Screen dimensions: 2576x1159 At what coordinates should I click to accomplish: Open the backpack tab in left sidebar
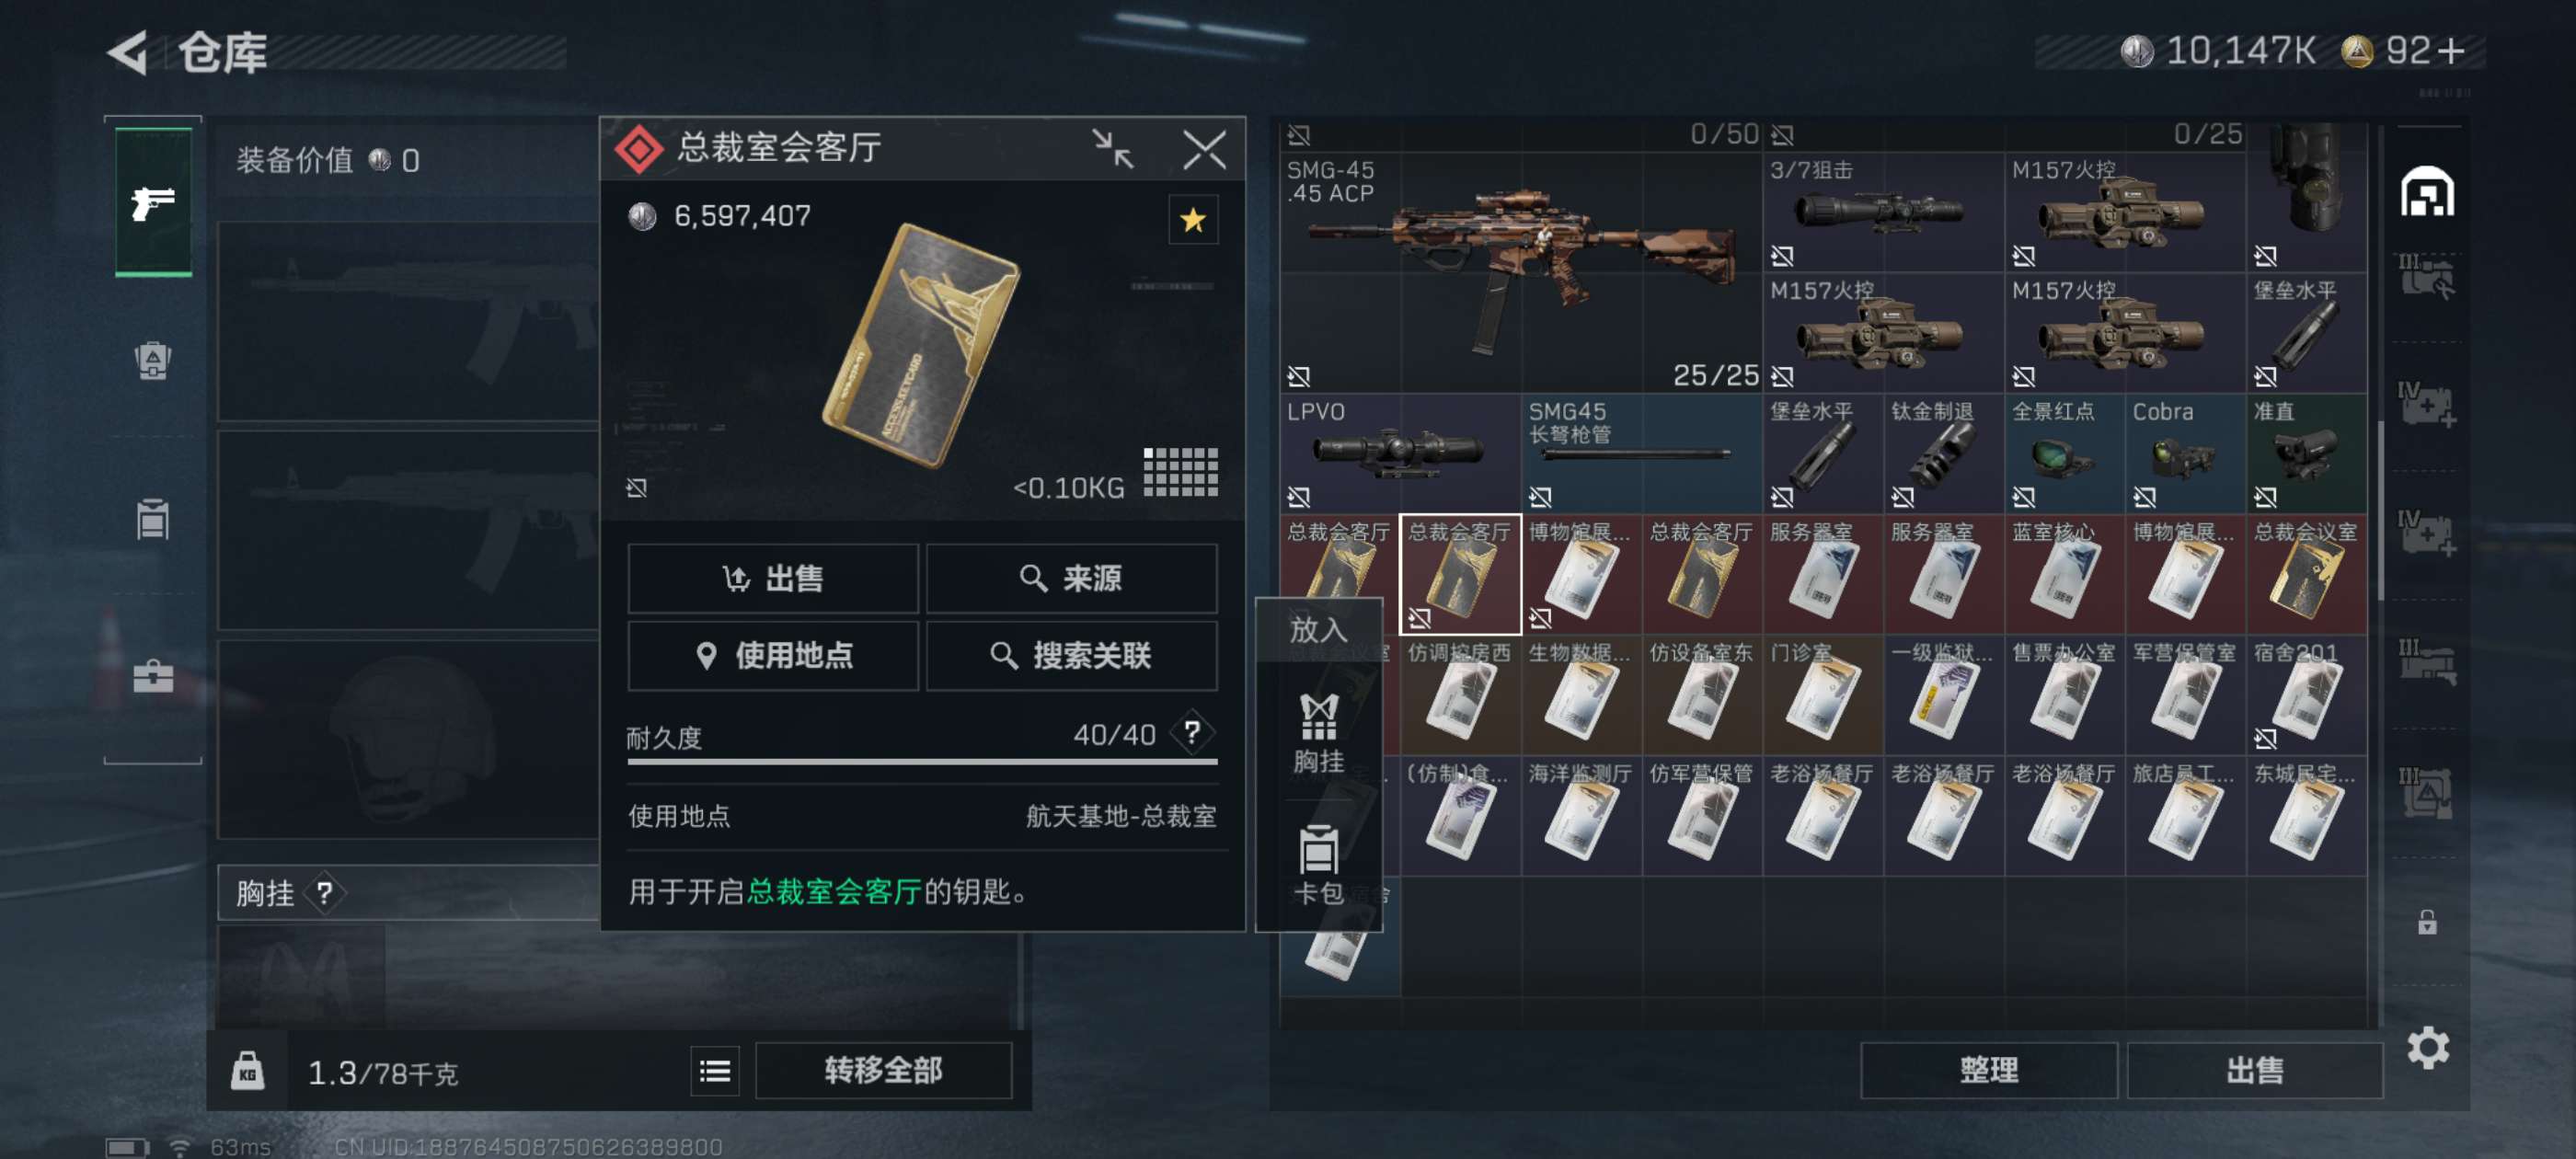pyautogui.click(x=153, y=360)
